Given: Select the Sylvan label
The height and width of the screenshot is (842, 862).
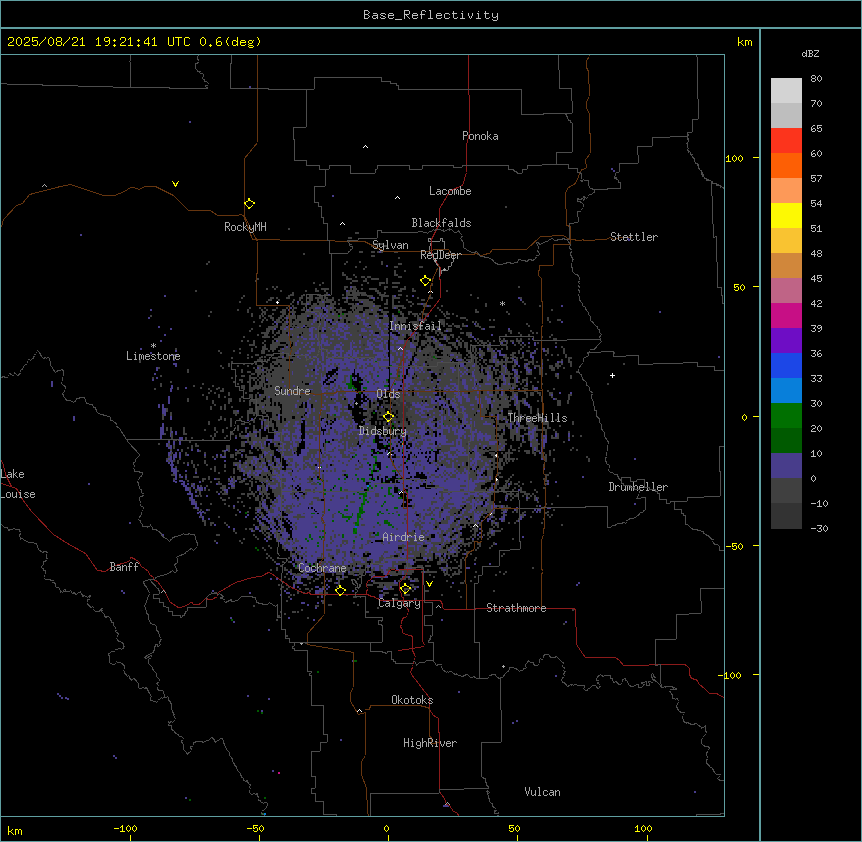Looking at the screenshot, I should [x=390, y=245].
